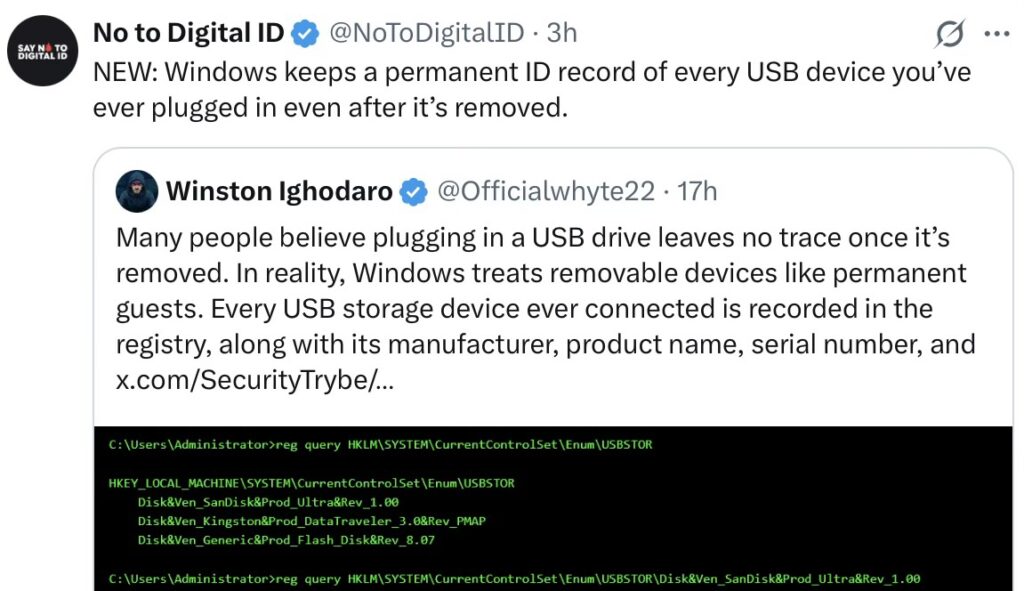Open the No to Digital ID display name

pos(187,33)
